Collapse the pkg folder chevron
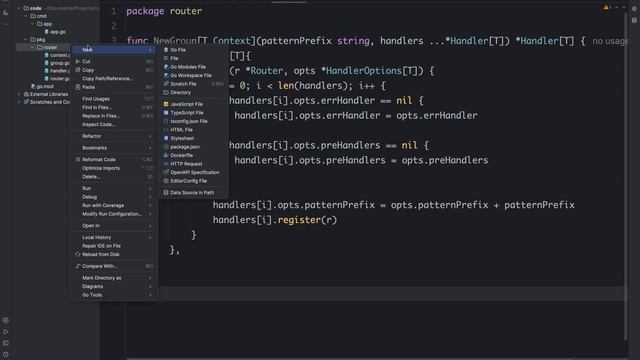 tap(26, 40)
